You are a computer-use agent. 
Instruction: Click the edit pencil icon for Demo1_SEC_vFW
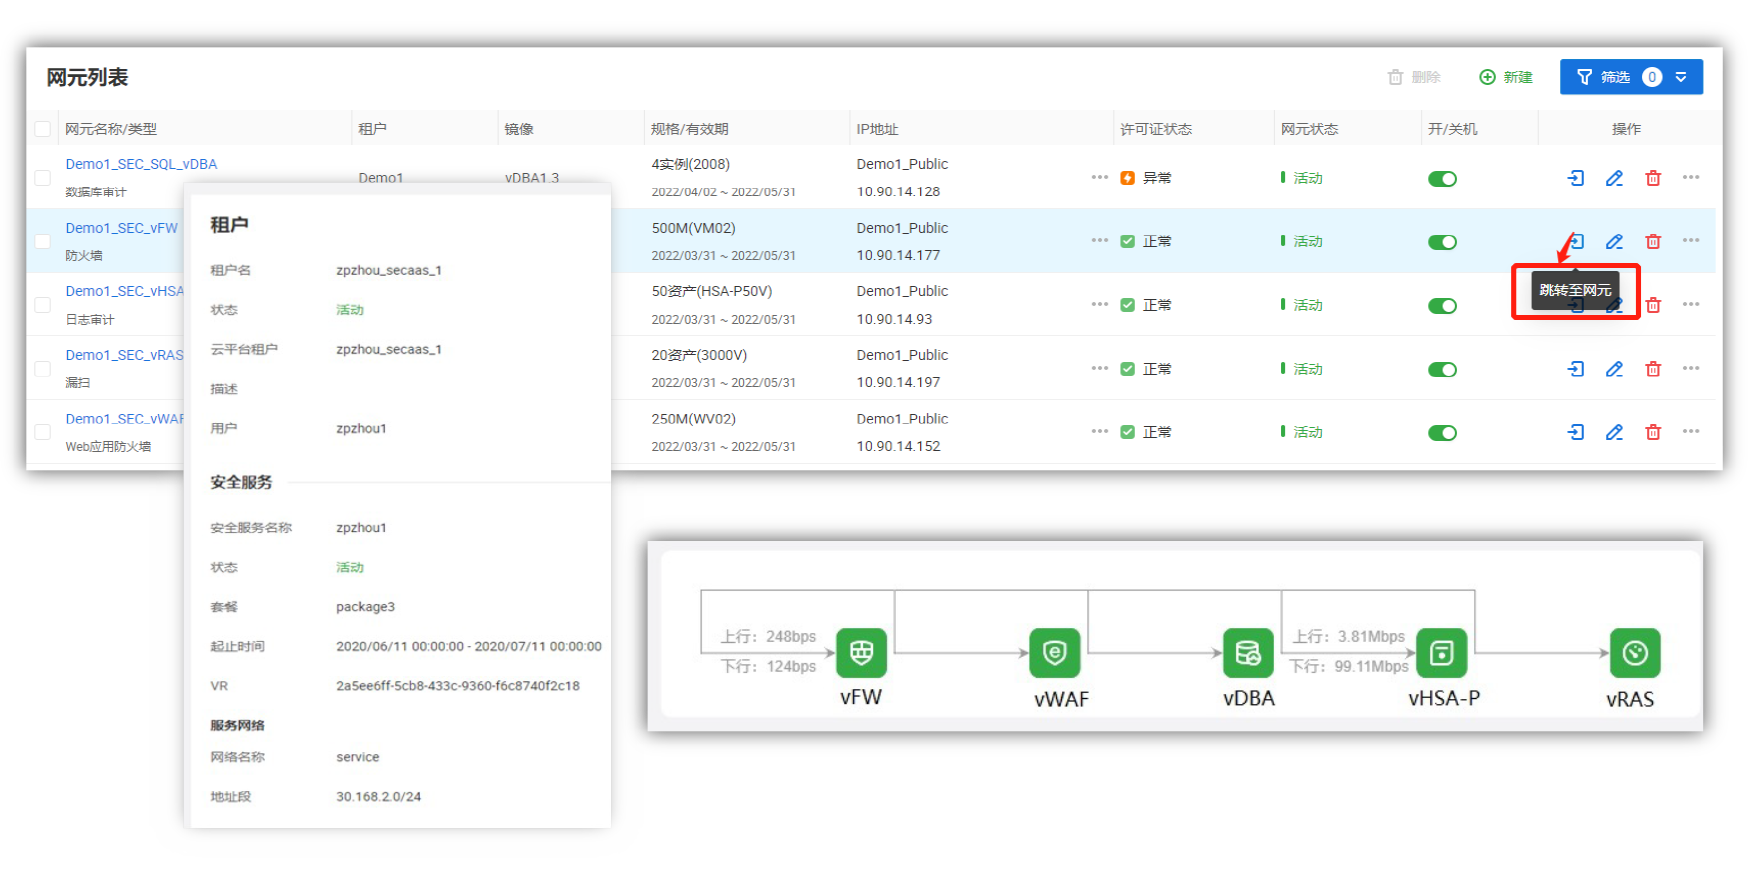click(1614, 242)
